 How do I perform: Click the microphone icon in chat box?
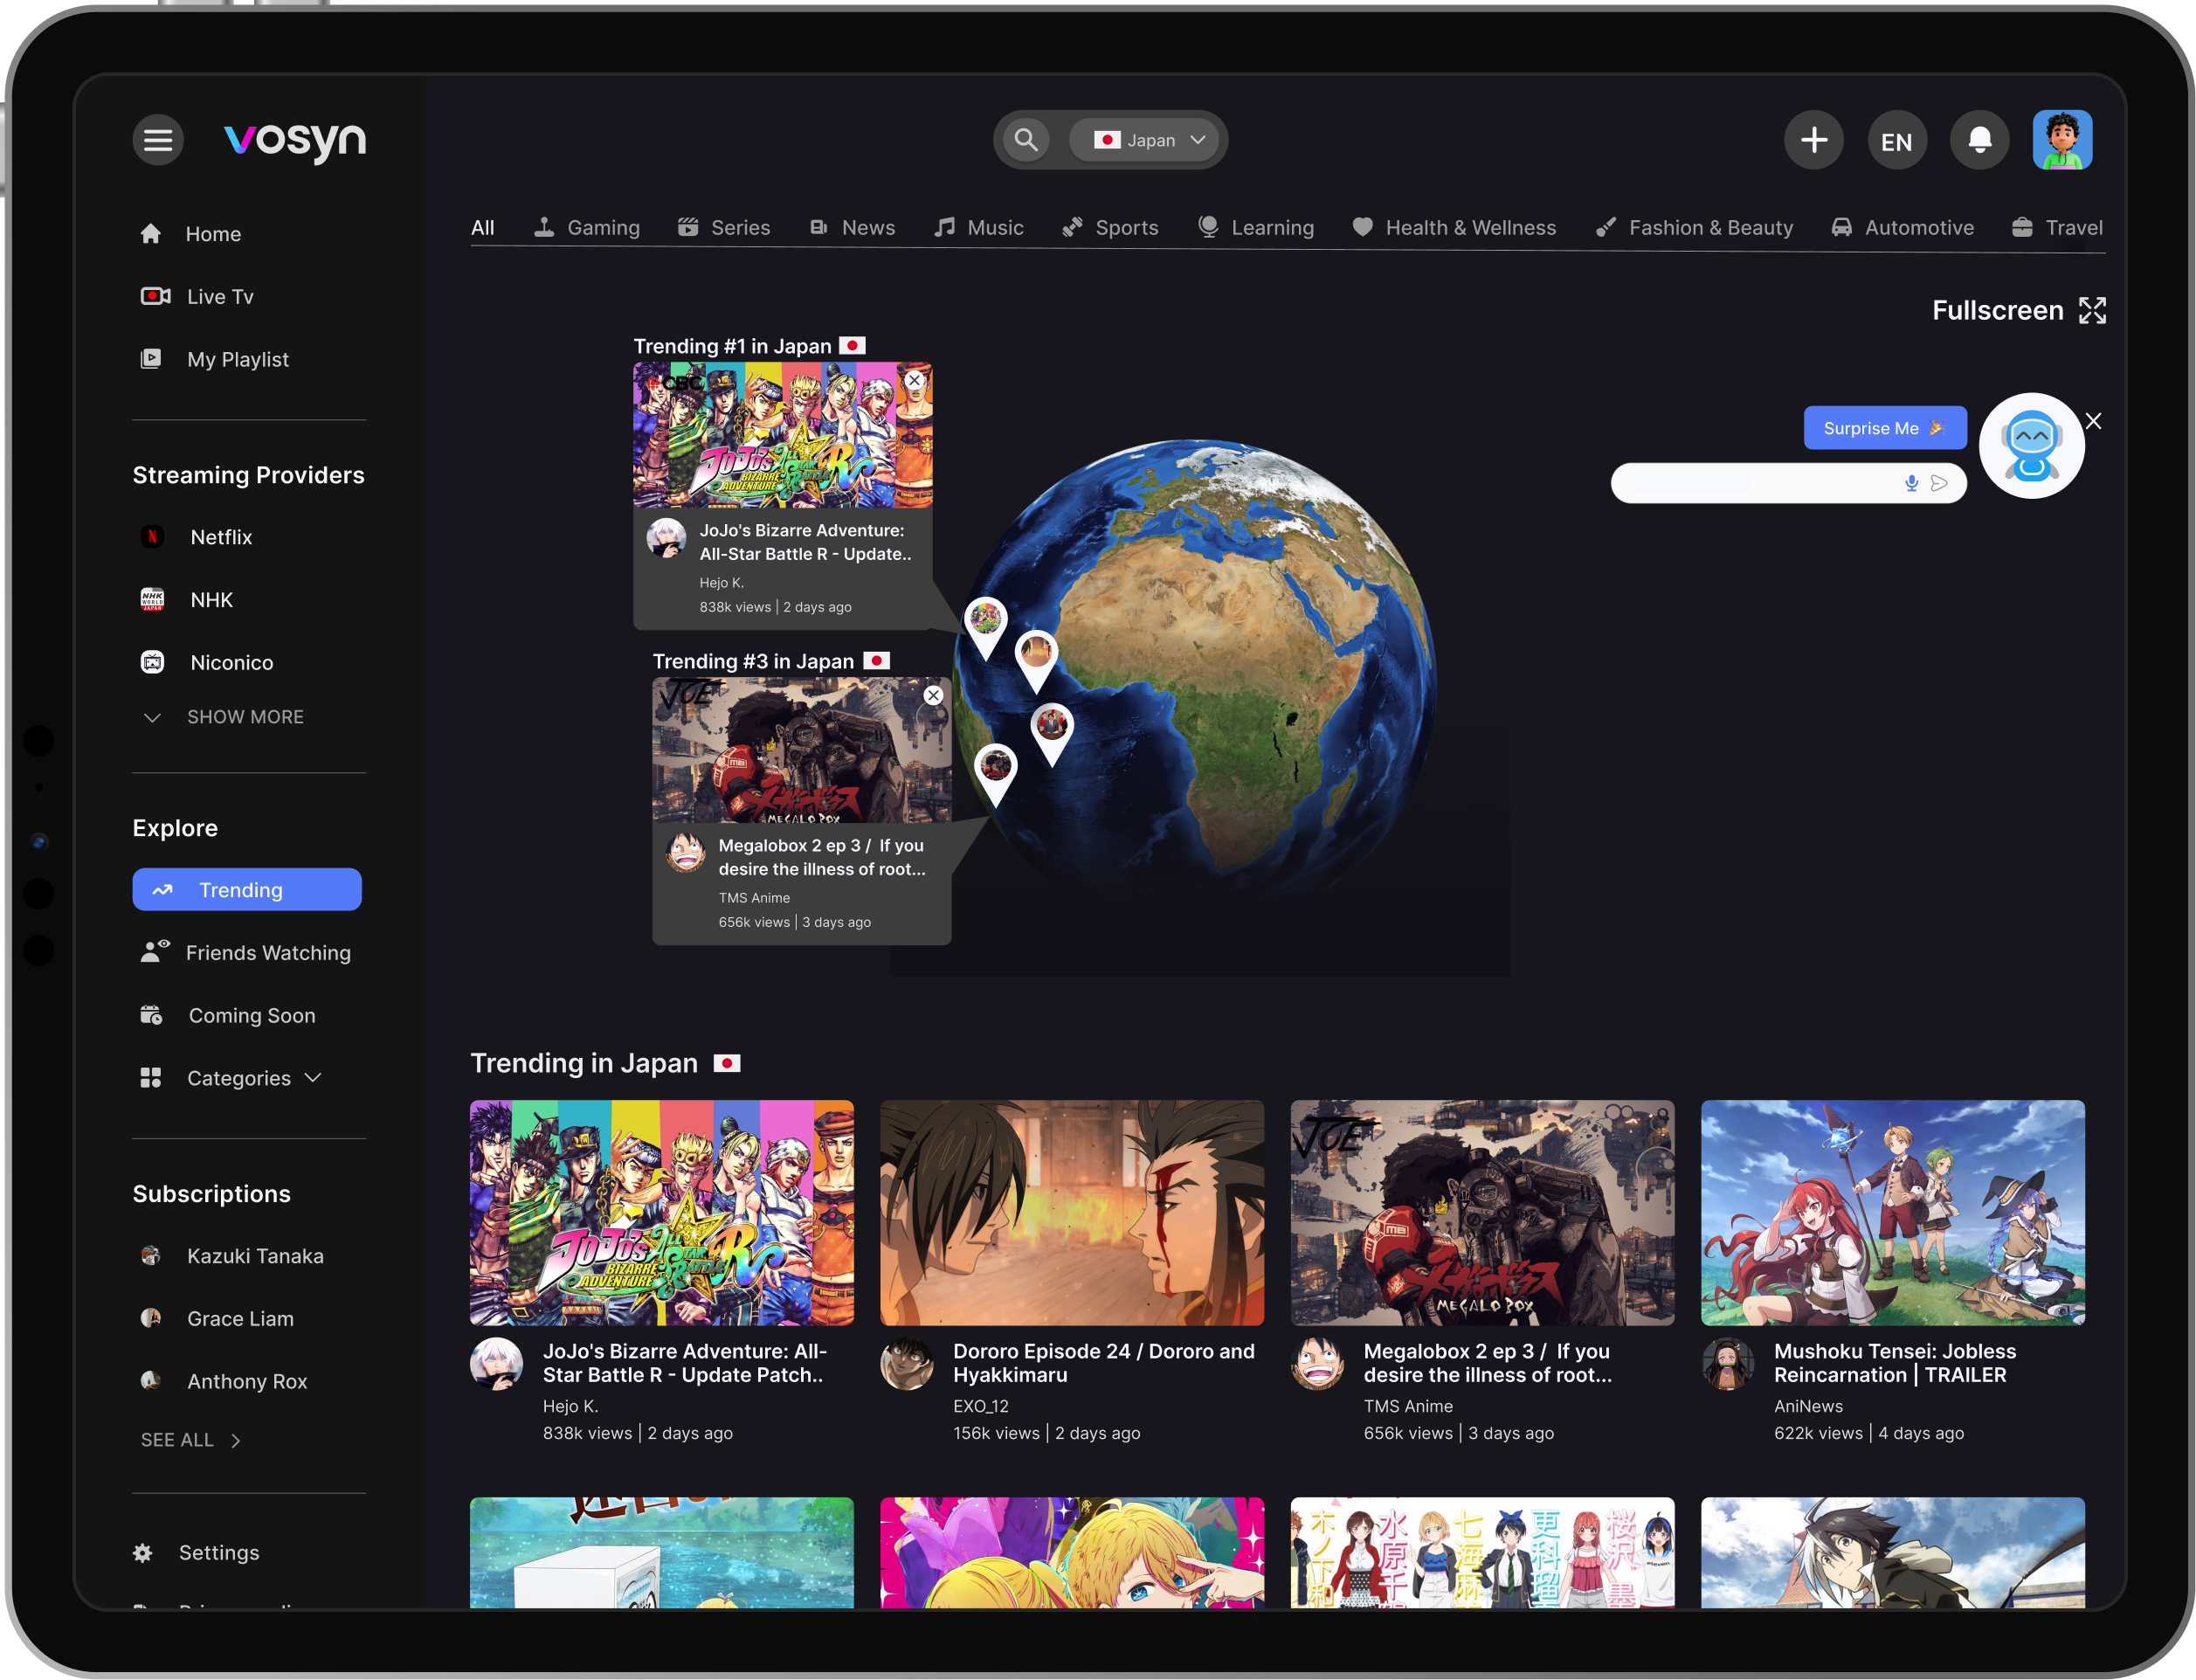(1911, 484)
